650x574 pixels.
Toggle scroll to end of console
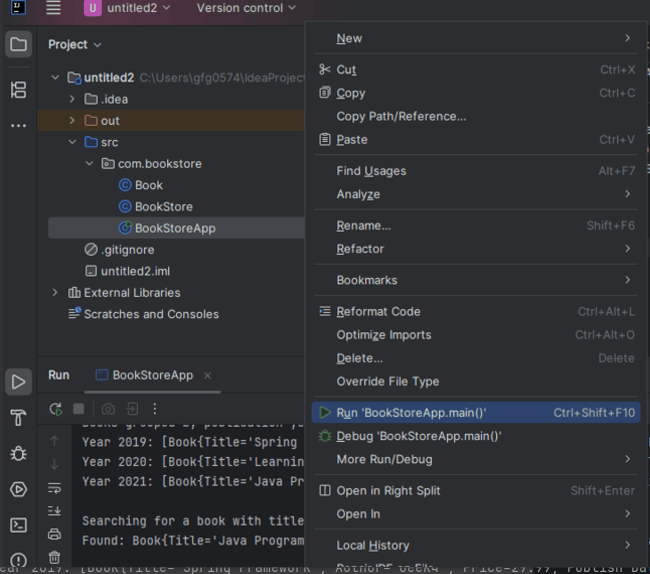[x=55, y=510]
